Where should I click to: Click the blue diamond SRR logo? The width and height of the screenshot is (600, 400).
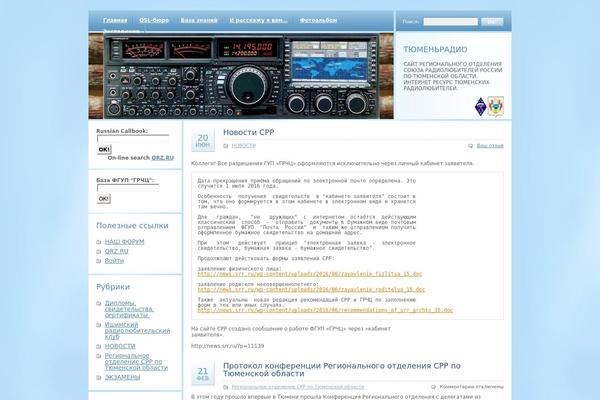tap(480, 107)
